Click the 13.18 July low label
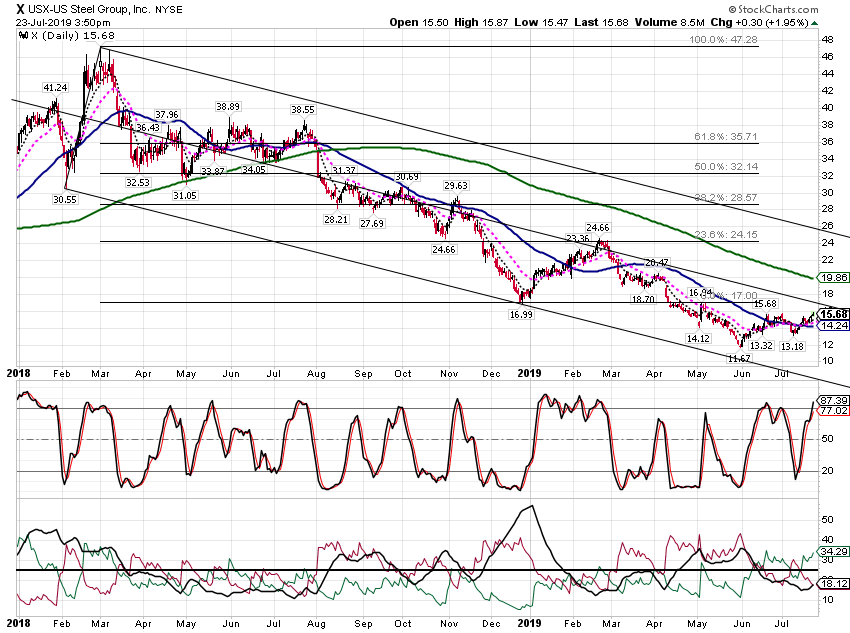This screenshot has width=850, height=633. point(792,346)
